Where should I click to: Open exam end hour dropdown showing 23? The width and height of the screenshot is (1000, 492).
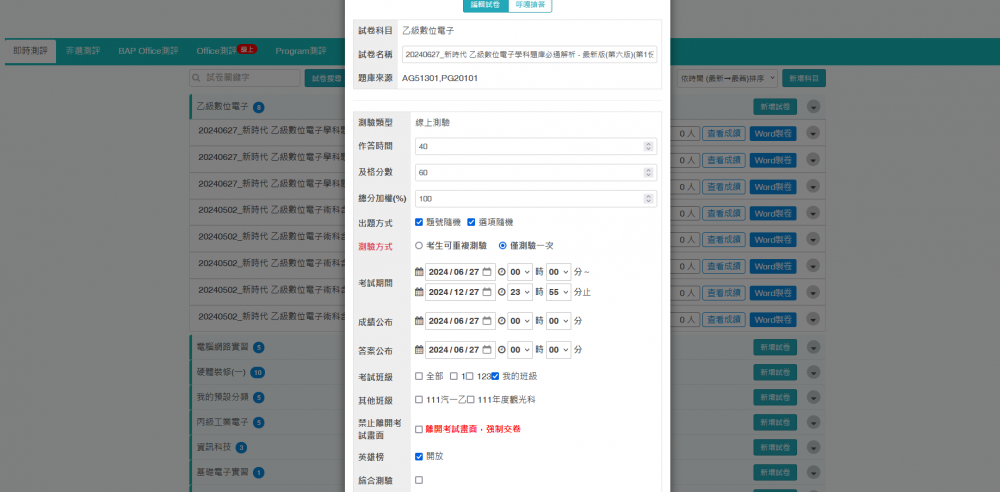(519, 292)
